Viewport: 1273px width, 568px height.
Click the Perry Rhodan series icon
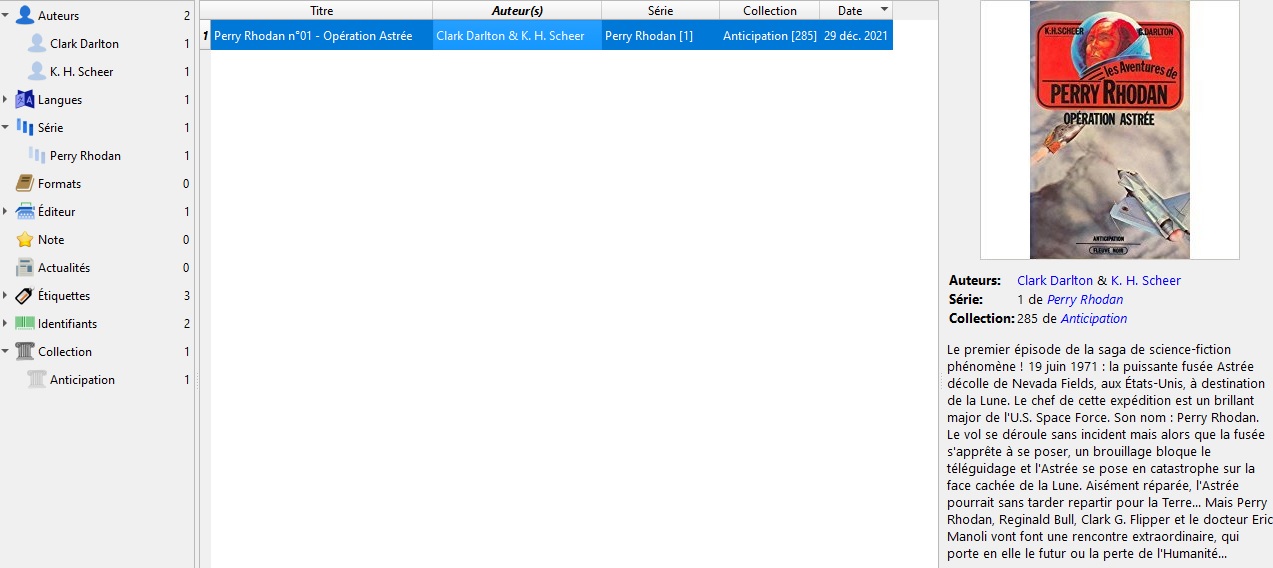(x=37, y=155)
